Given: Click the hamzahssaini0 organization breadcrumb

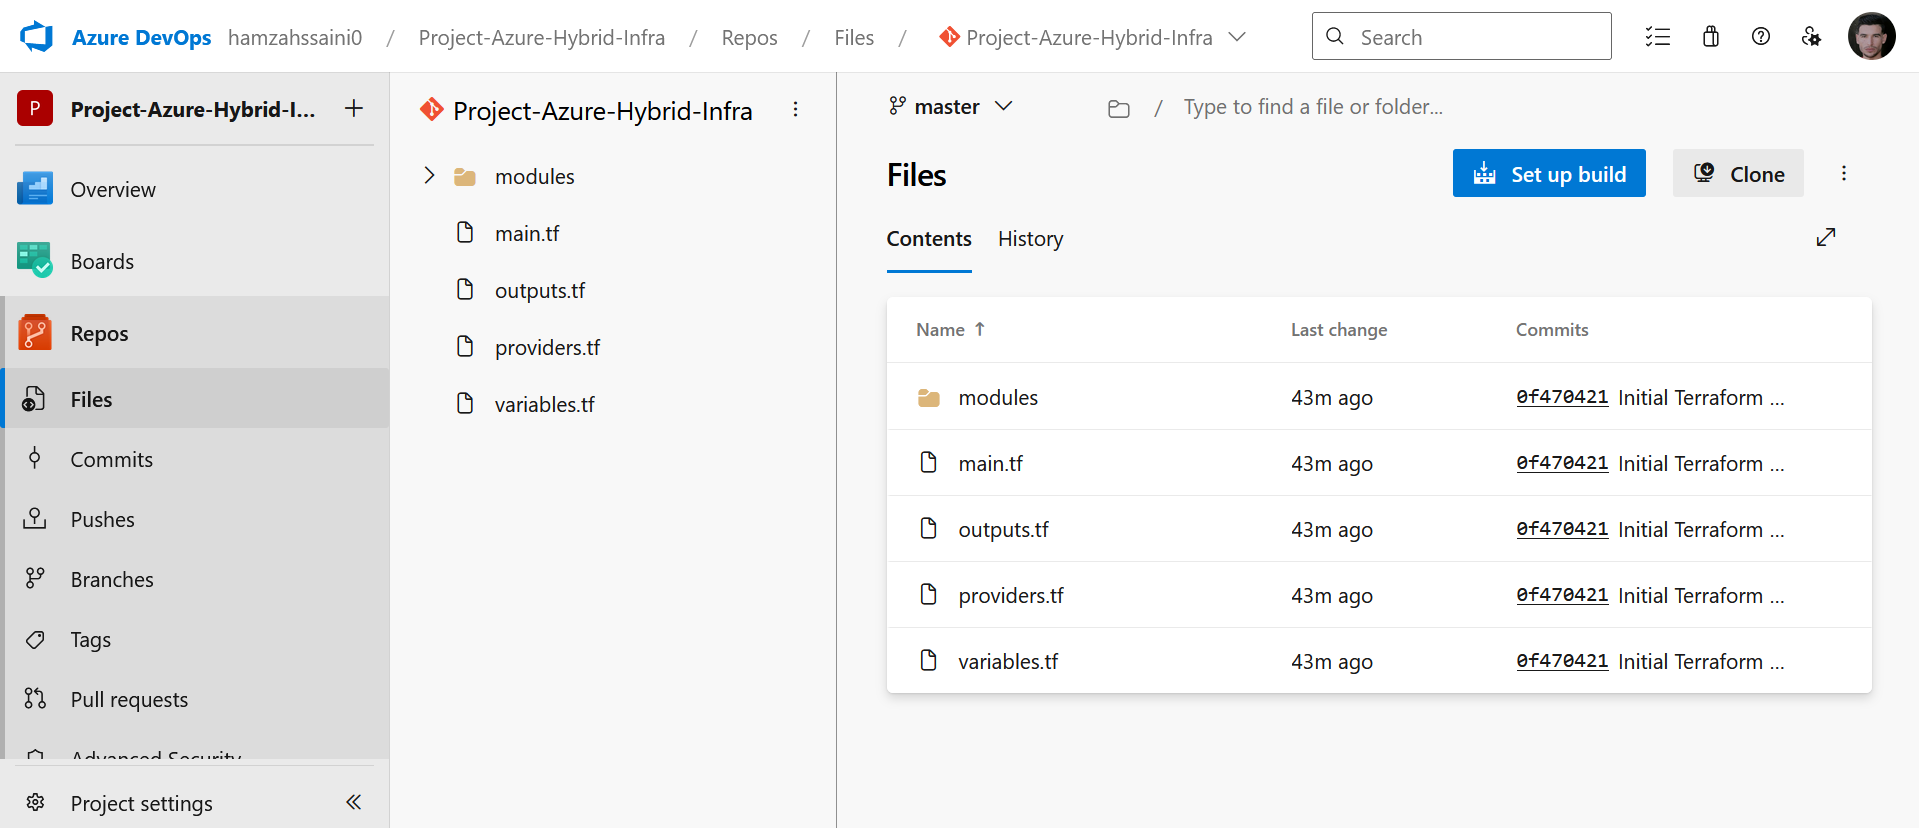Looking at the screenshot, I should [295, 37].
